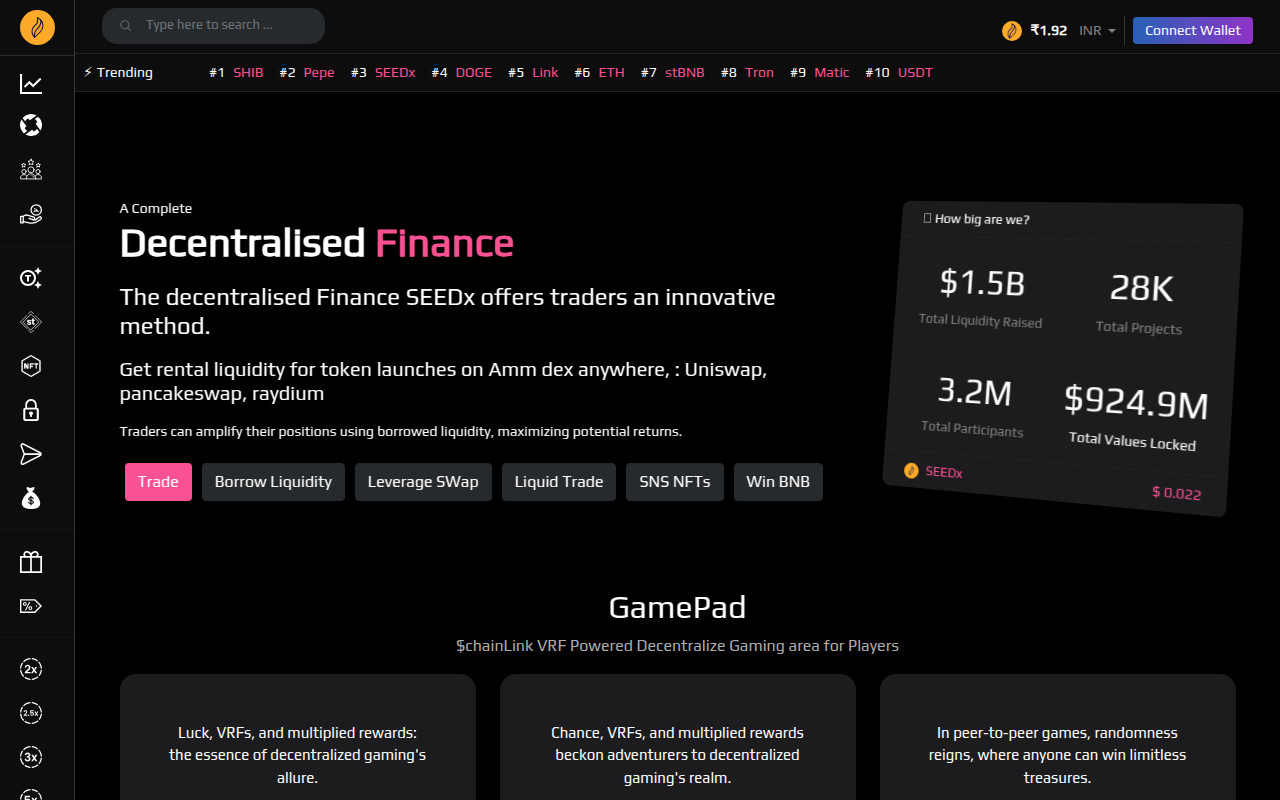Open the 2.5x multiplier game icon
This screenshot has height=800, width=1280.
(31, 714)
